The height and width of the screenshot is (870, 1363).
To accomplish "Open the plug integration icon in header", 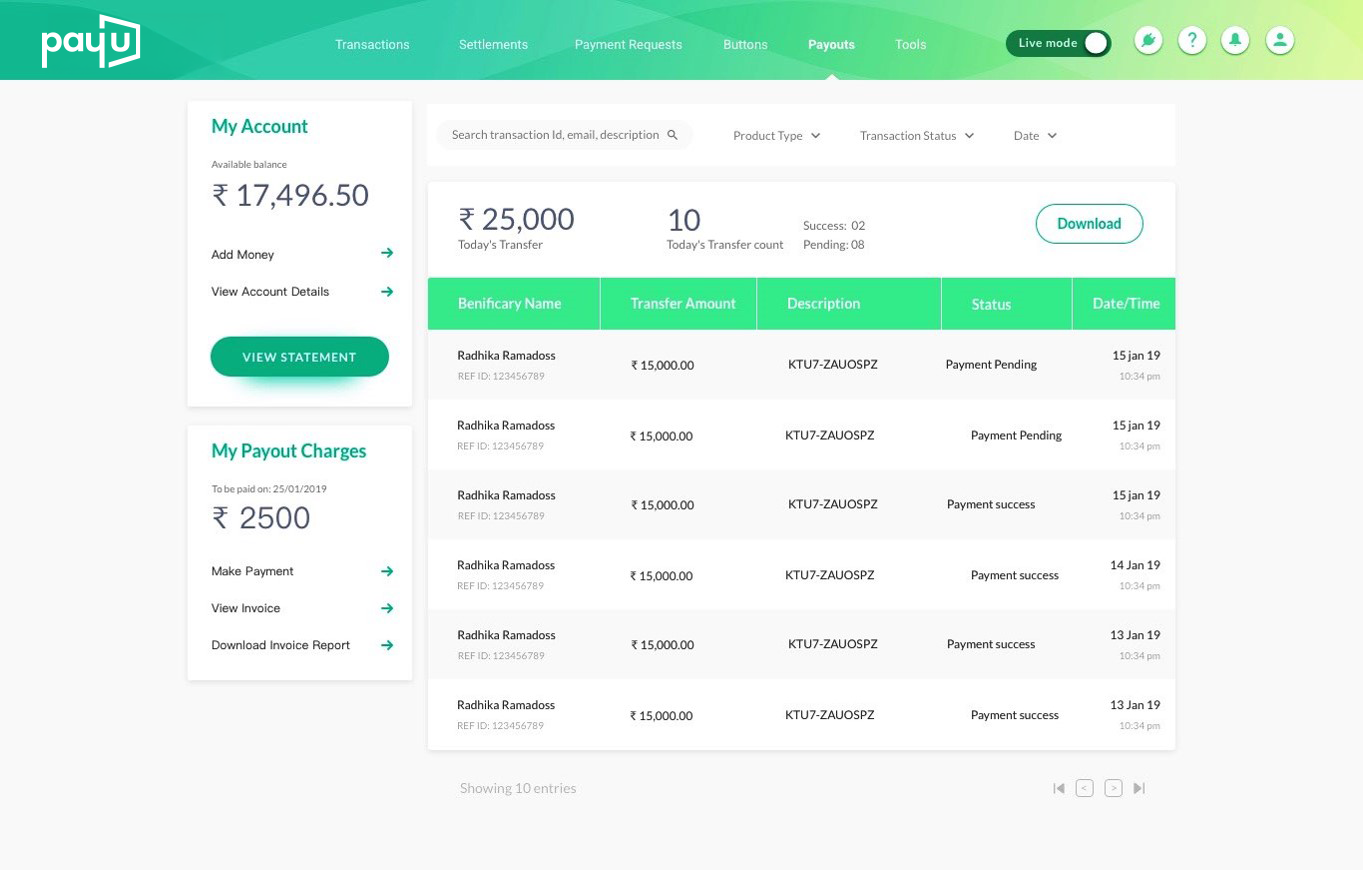I will [1148, 40].
